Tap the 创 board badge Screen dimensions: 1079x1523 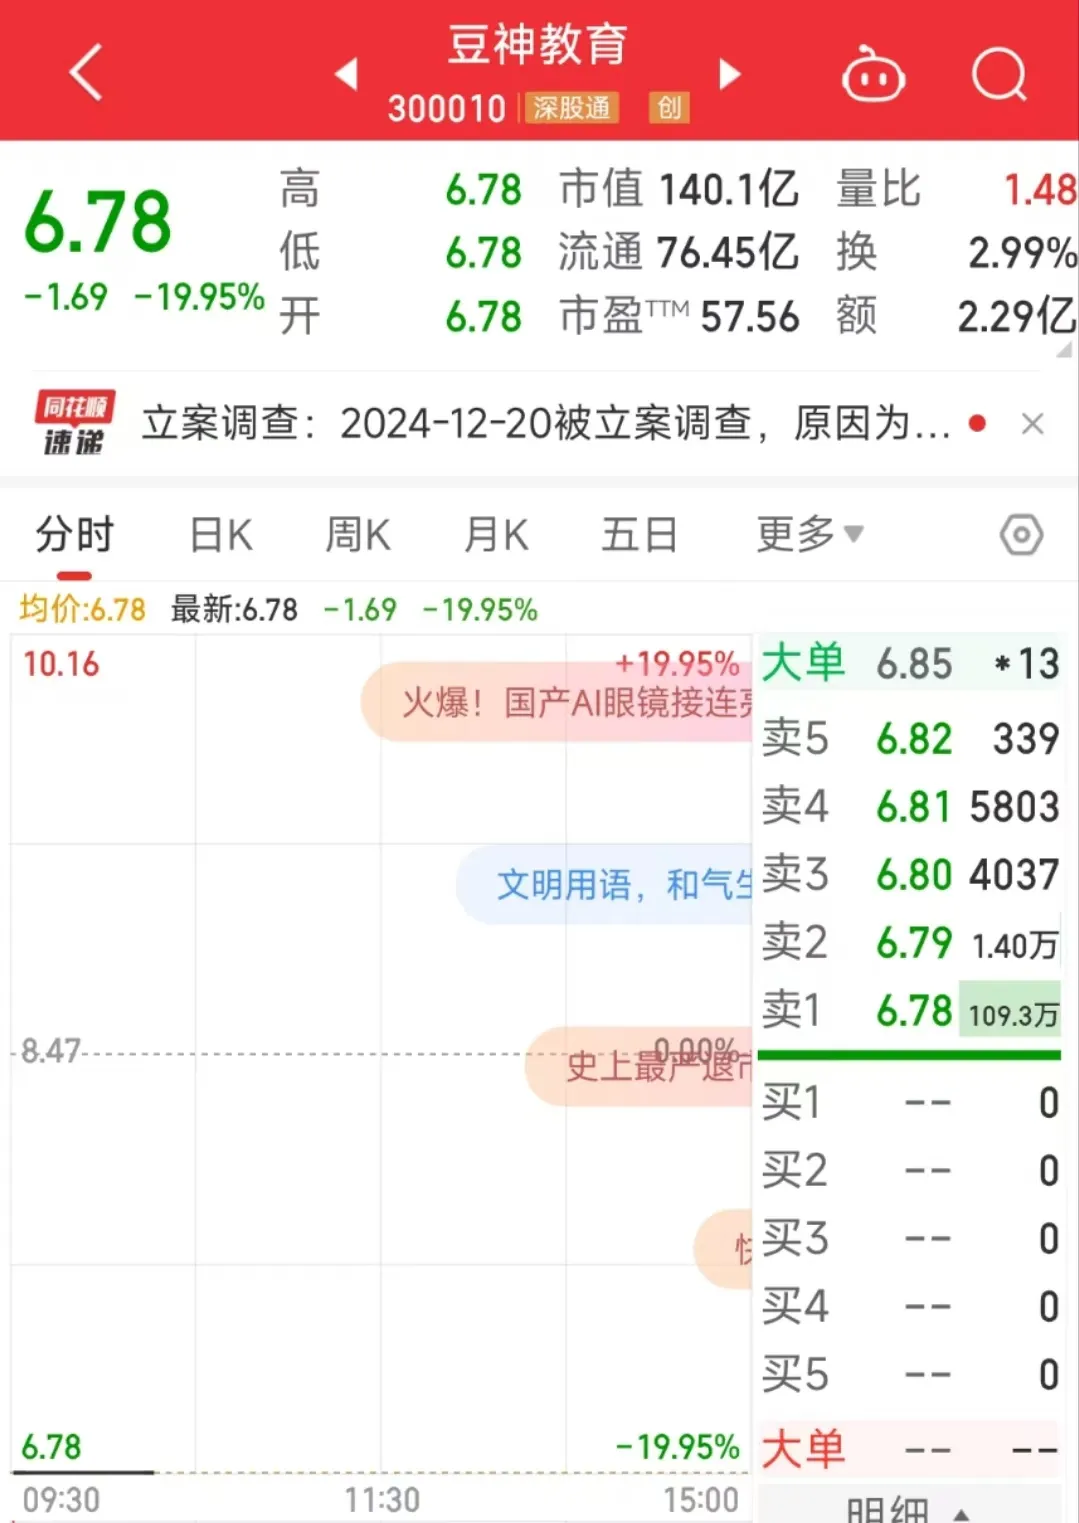click(669, 108)
